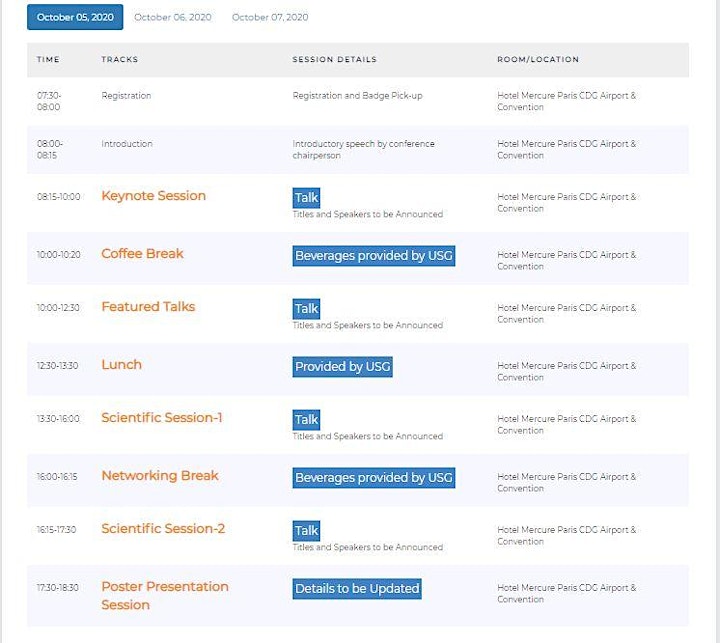Click the Hotel Mercure location in Networking Break row

point(567,483)
